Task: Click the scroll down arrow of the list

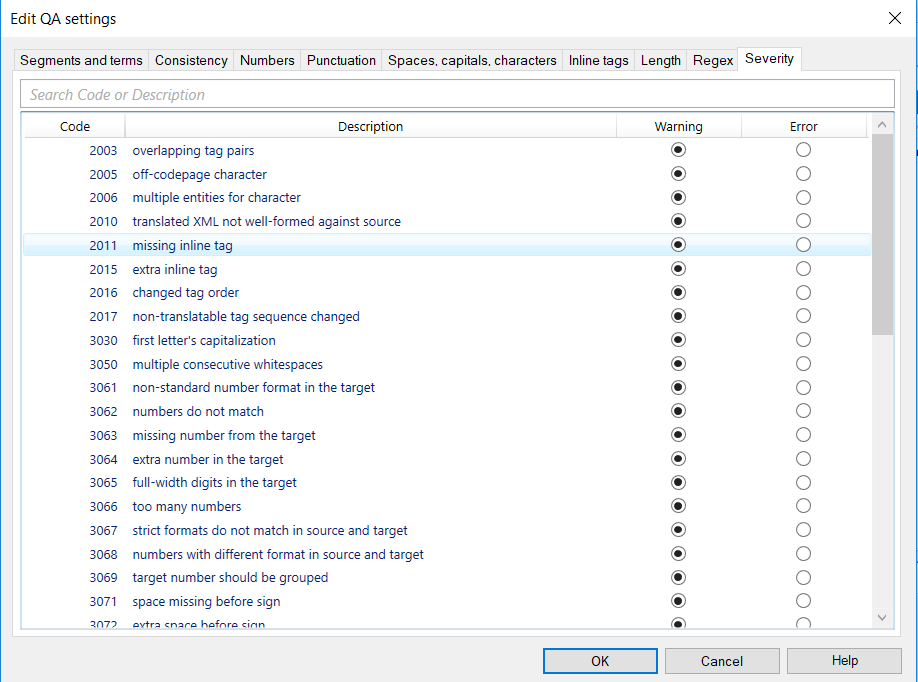Action: (882, 618)
